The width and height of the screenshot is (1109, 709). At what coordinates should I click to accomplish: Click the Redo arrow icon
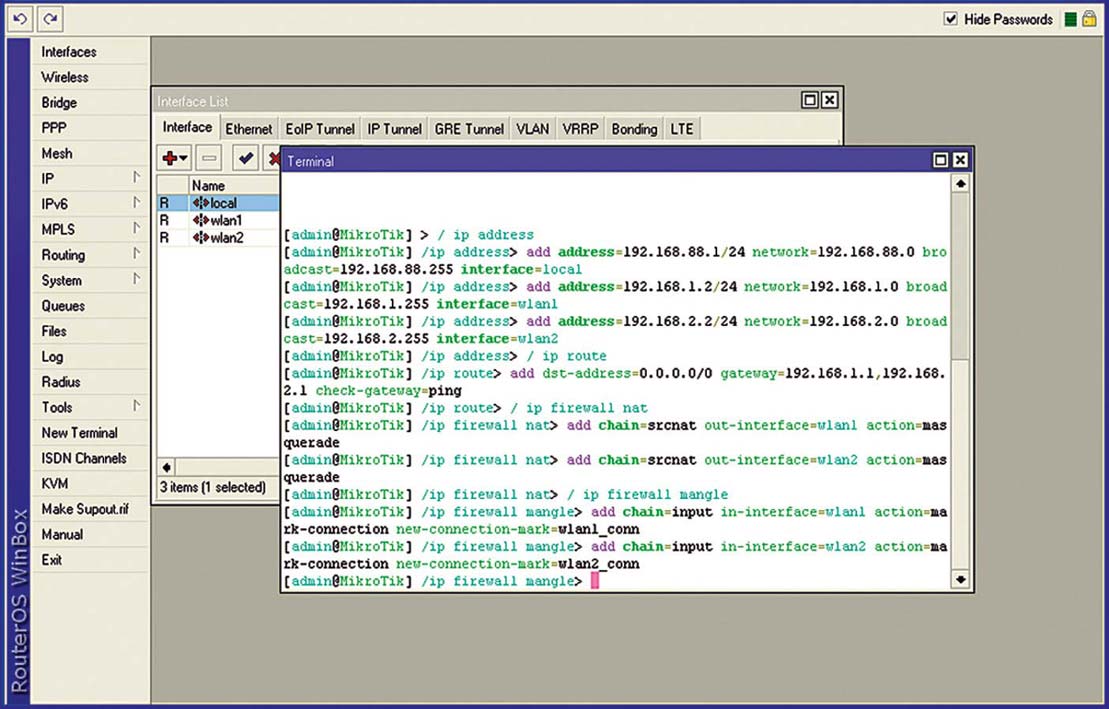tap(50, 18)
